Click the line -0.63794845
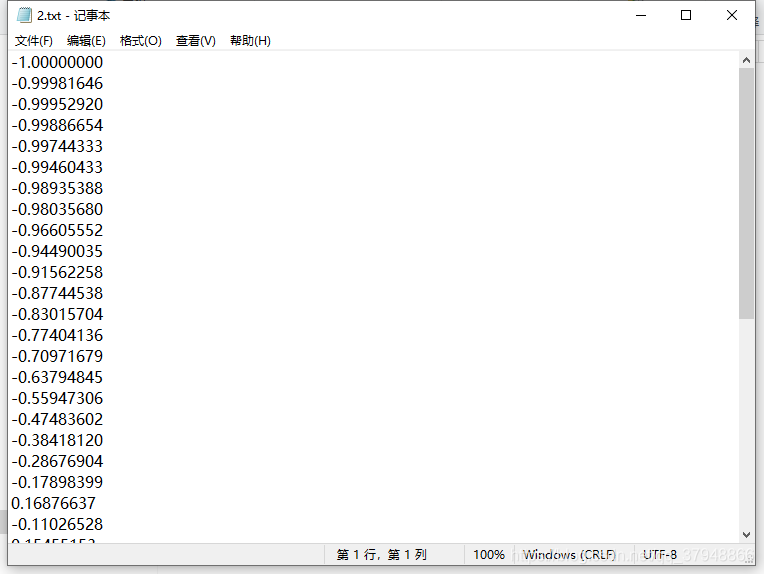 click(57, 377)
